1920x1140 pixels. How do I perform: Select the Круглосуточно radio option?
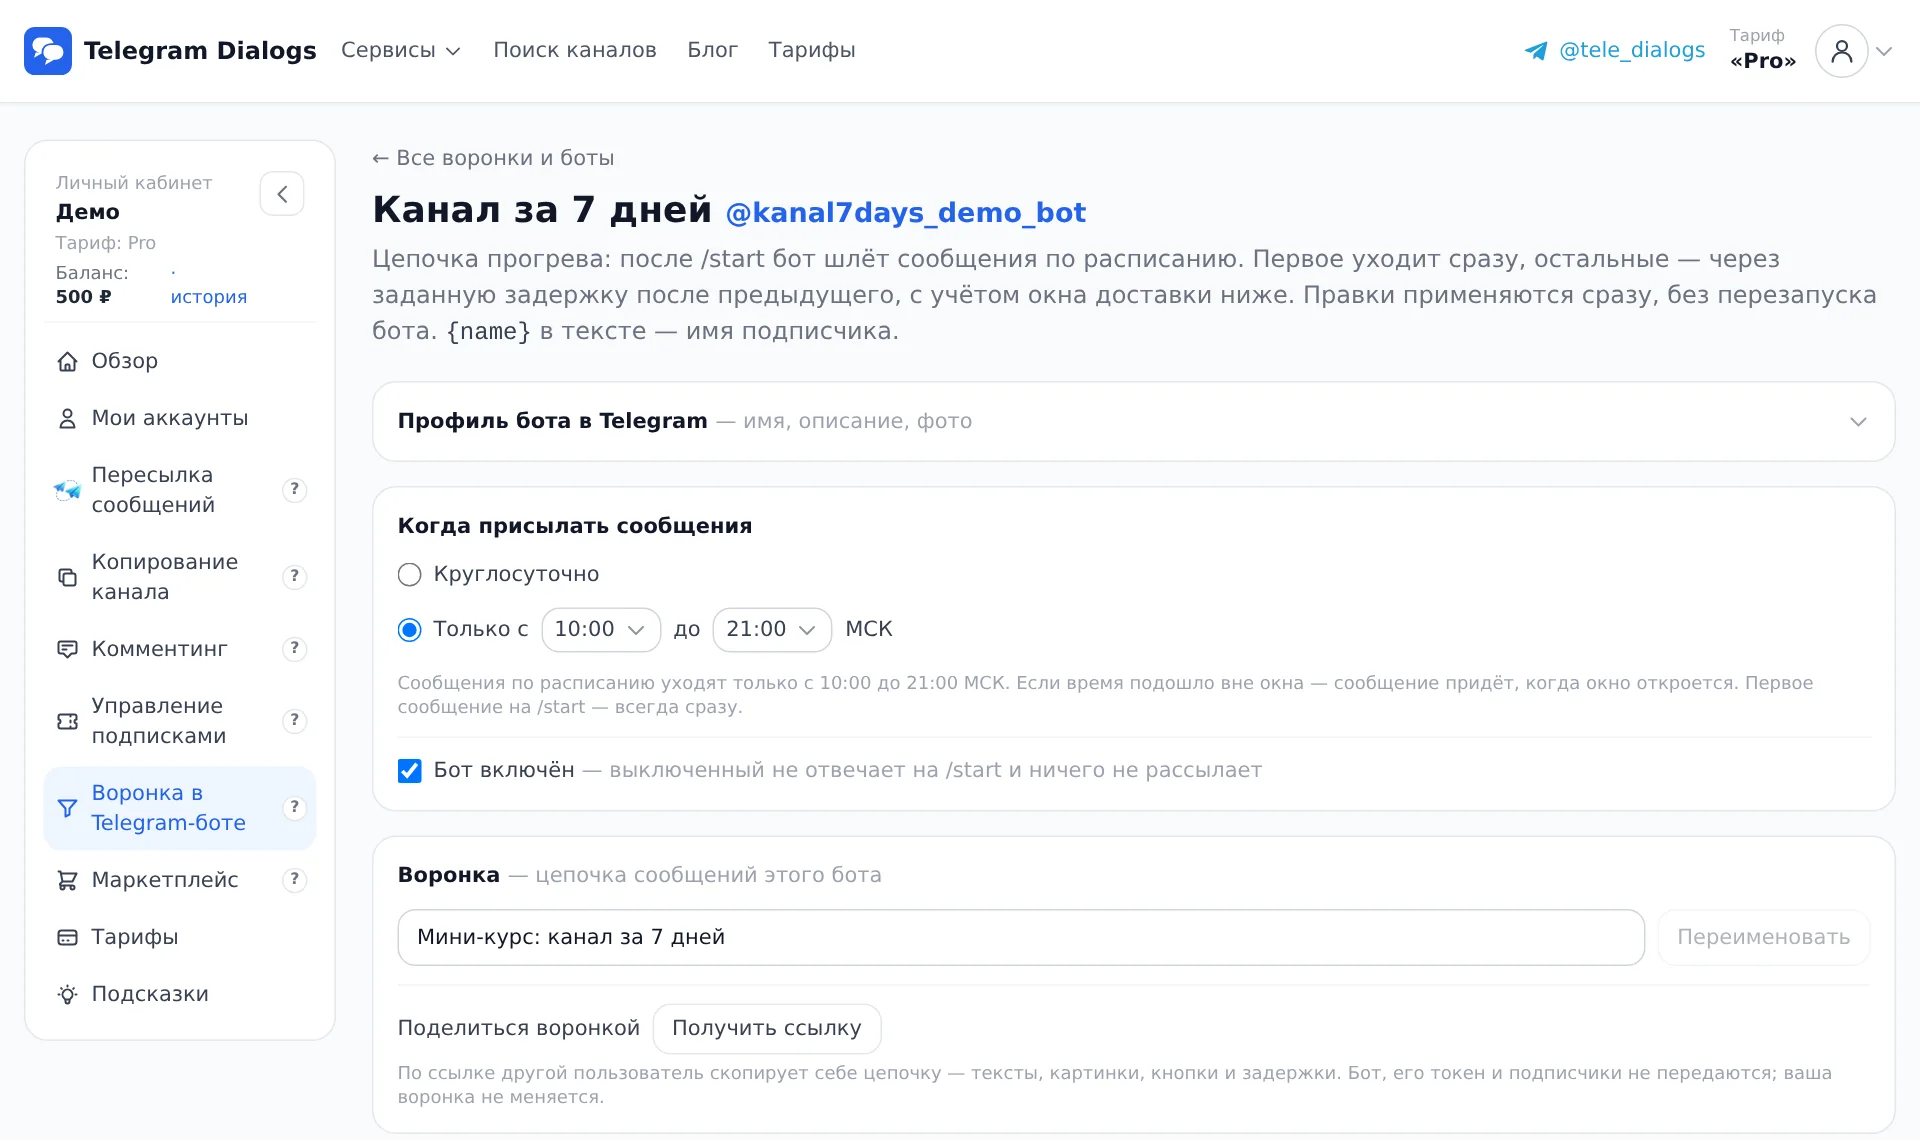pyautogui.click(x=409, y=574)
